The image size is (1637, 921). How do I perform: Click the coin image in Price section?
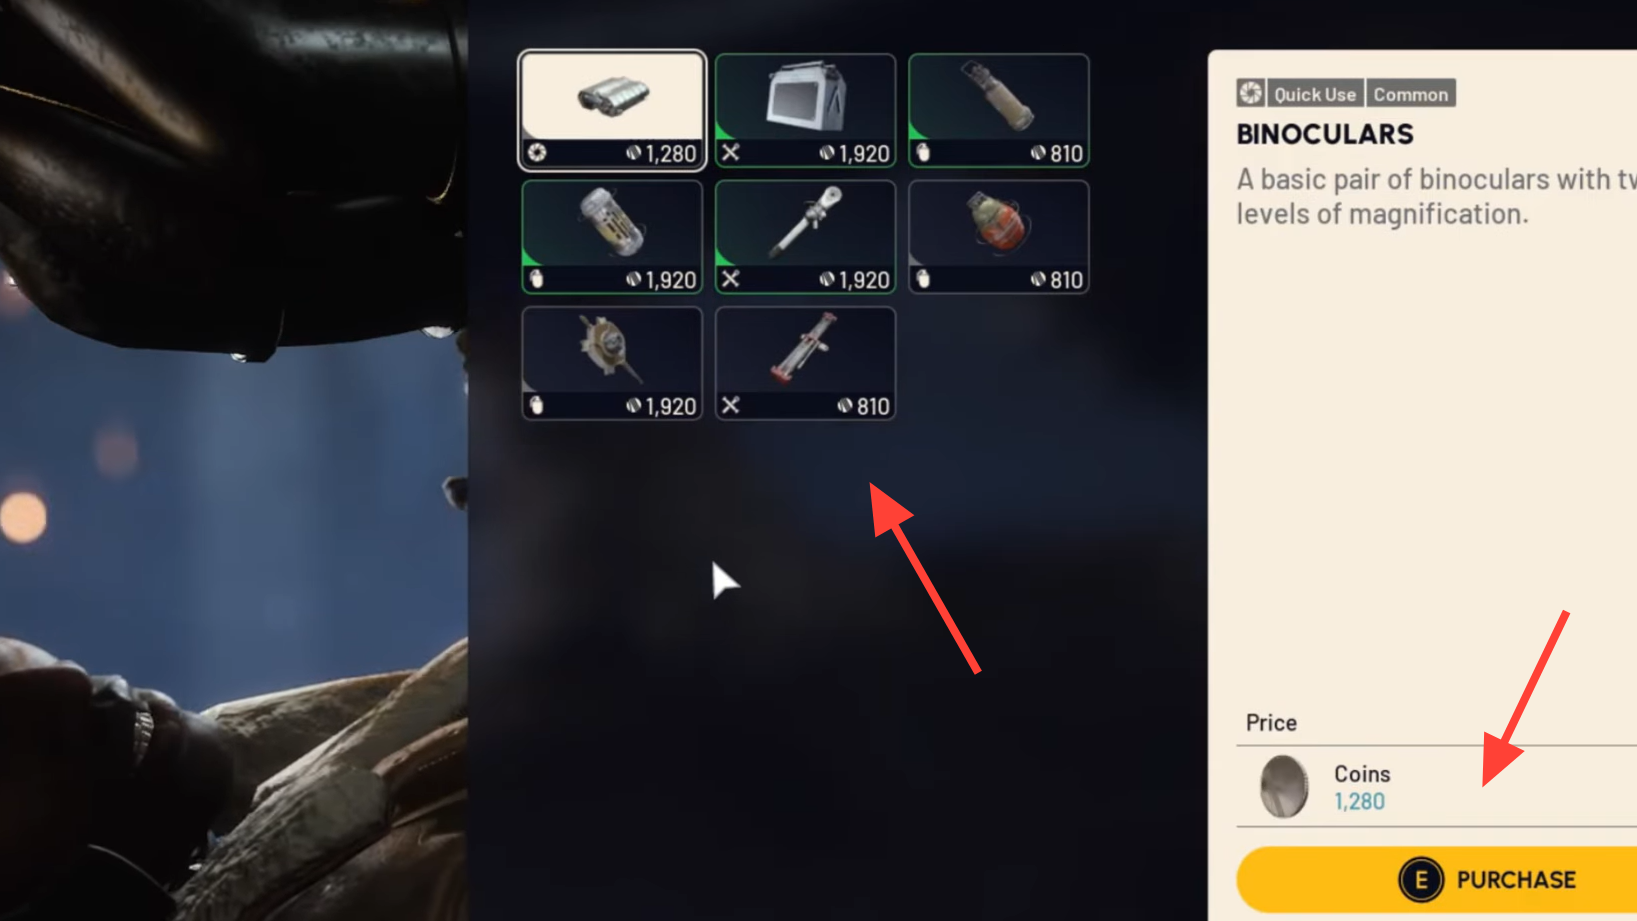1284,786
